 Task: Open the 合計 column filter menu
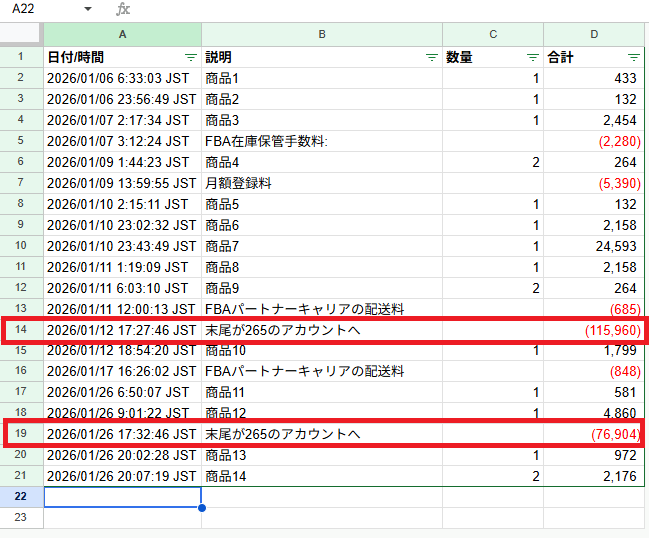pyautogui.click(x=634, y=58)
